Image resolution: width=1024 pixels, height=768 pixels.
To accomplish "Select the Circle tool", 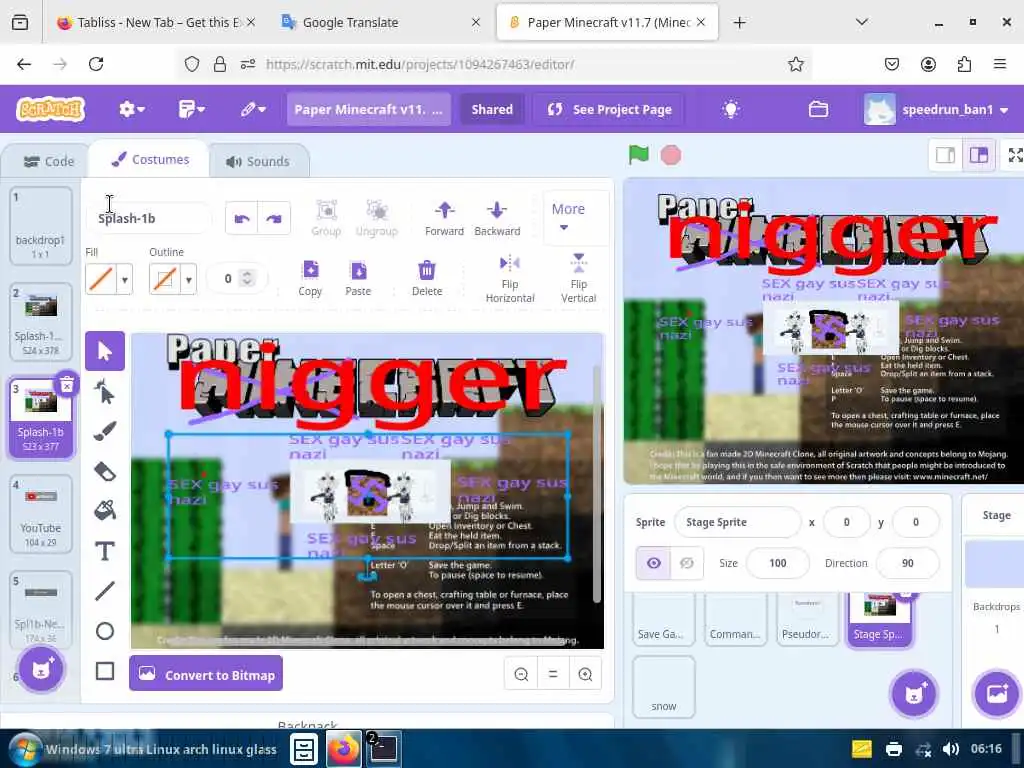I will pos(104,631).
